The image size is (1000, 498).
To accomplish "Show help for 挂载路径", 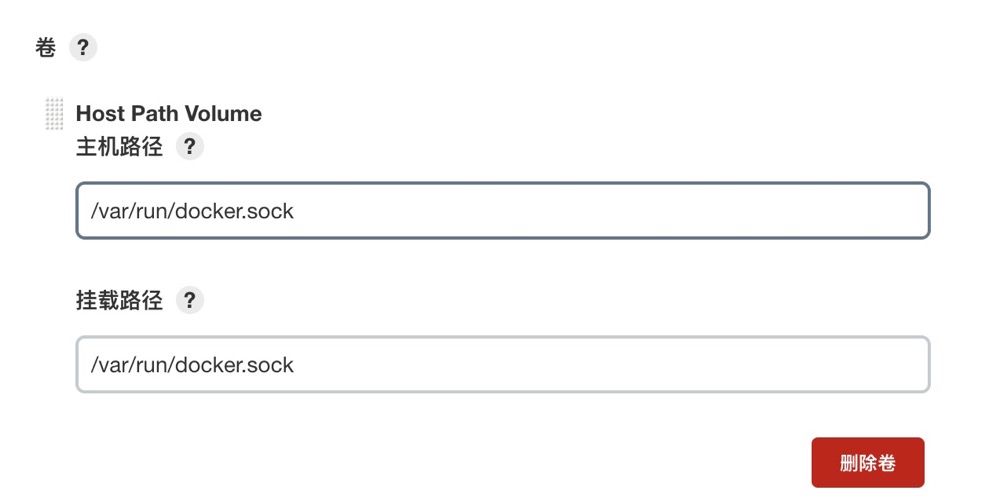I will tap(189, 300).
